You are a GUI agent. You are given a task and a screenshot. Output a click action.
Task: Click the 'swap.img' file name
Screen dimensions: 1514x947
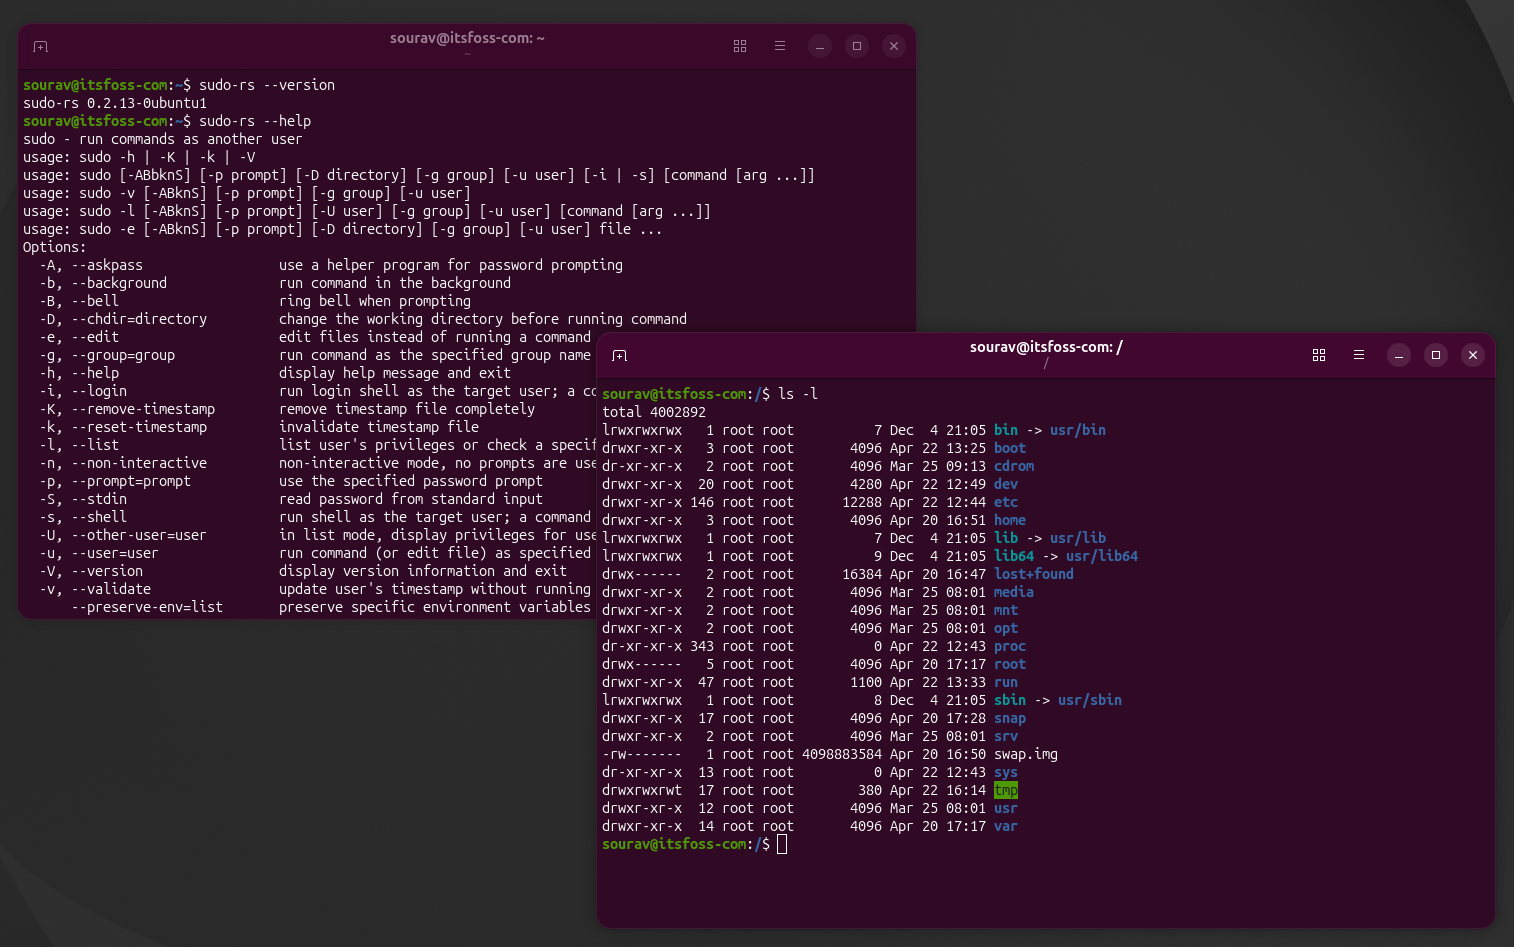[x=1026, y=754]
